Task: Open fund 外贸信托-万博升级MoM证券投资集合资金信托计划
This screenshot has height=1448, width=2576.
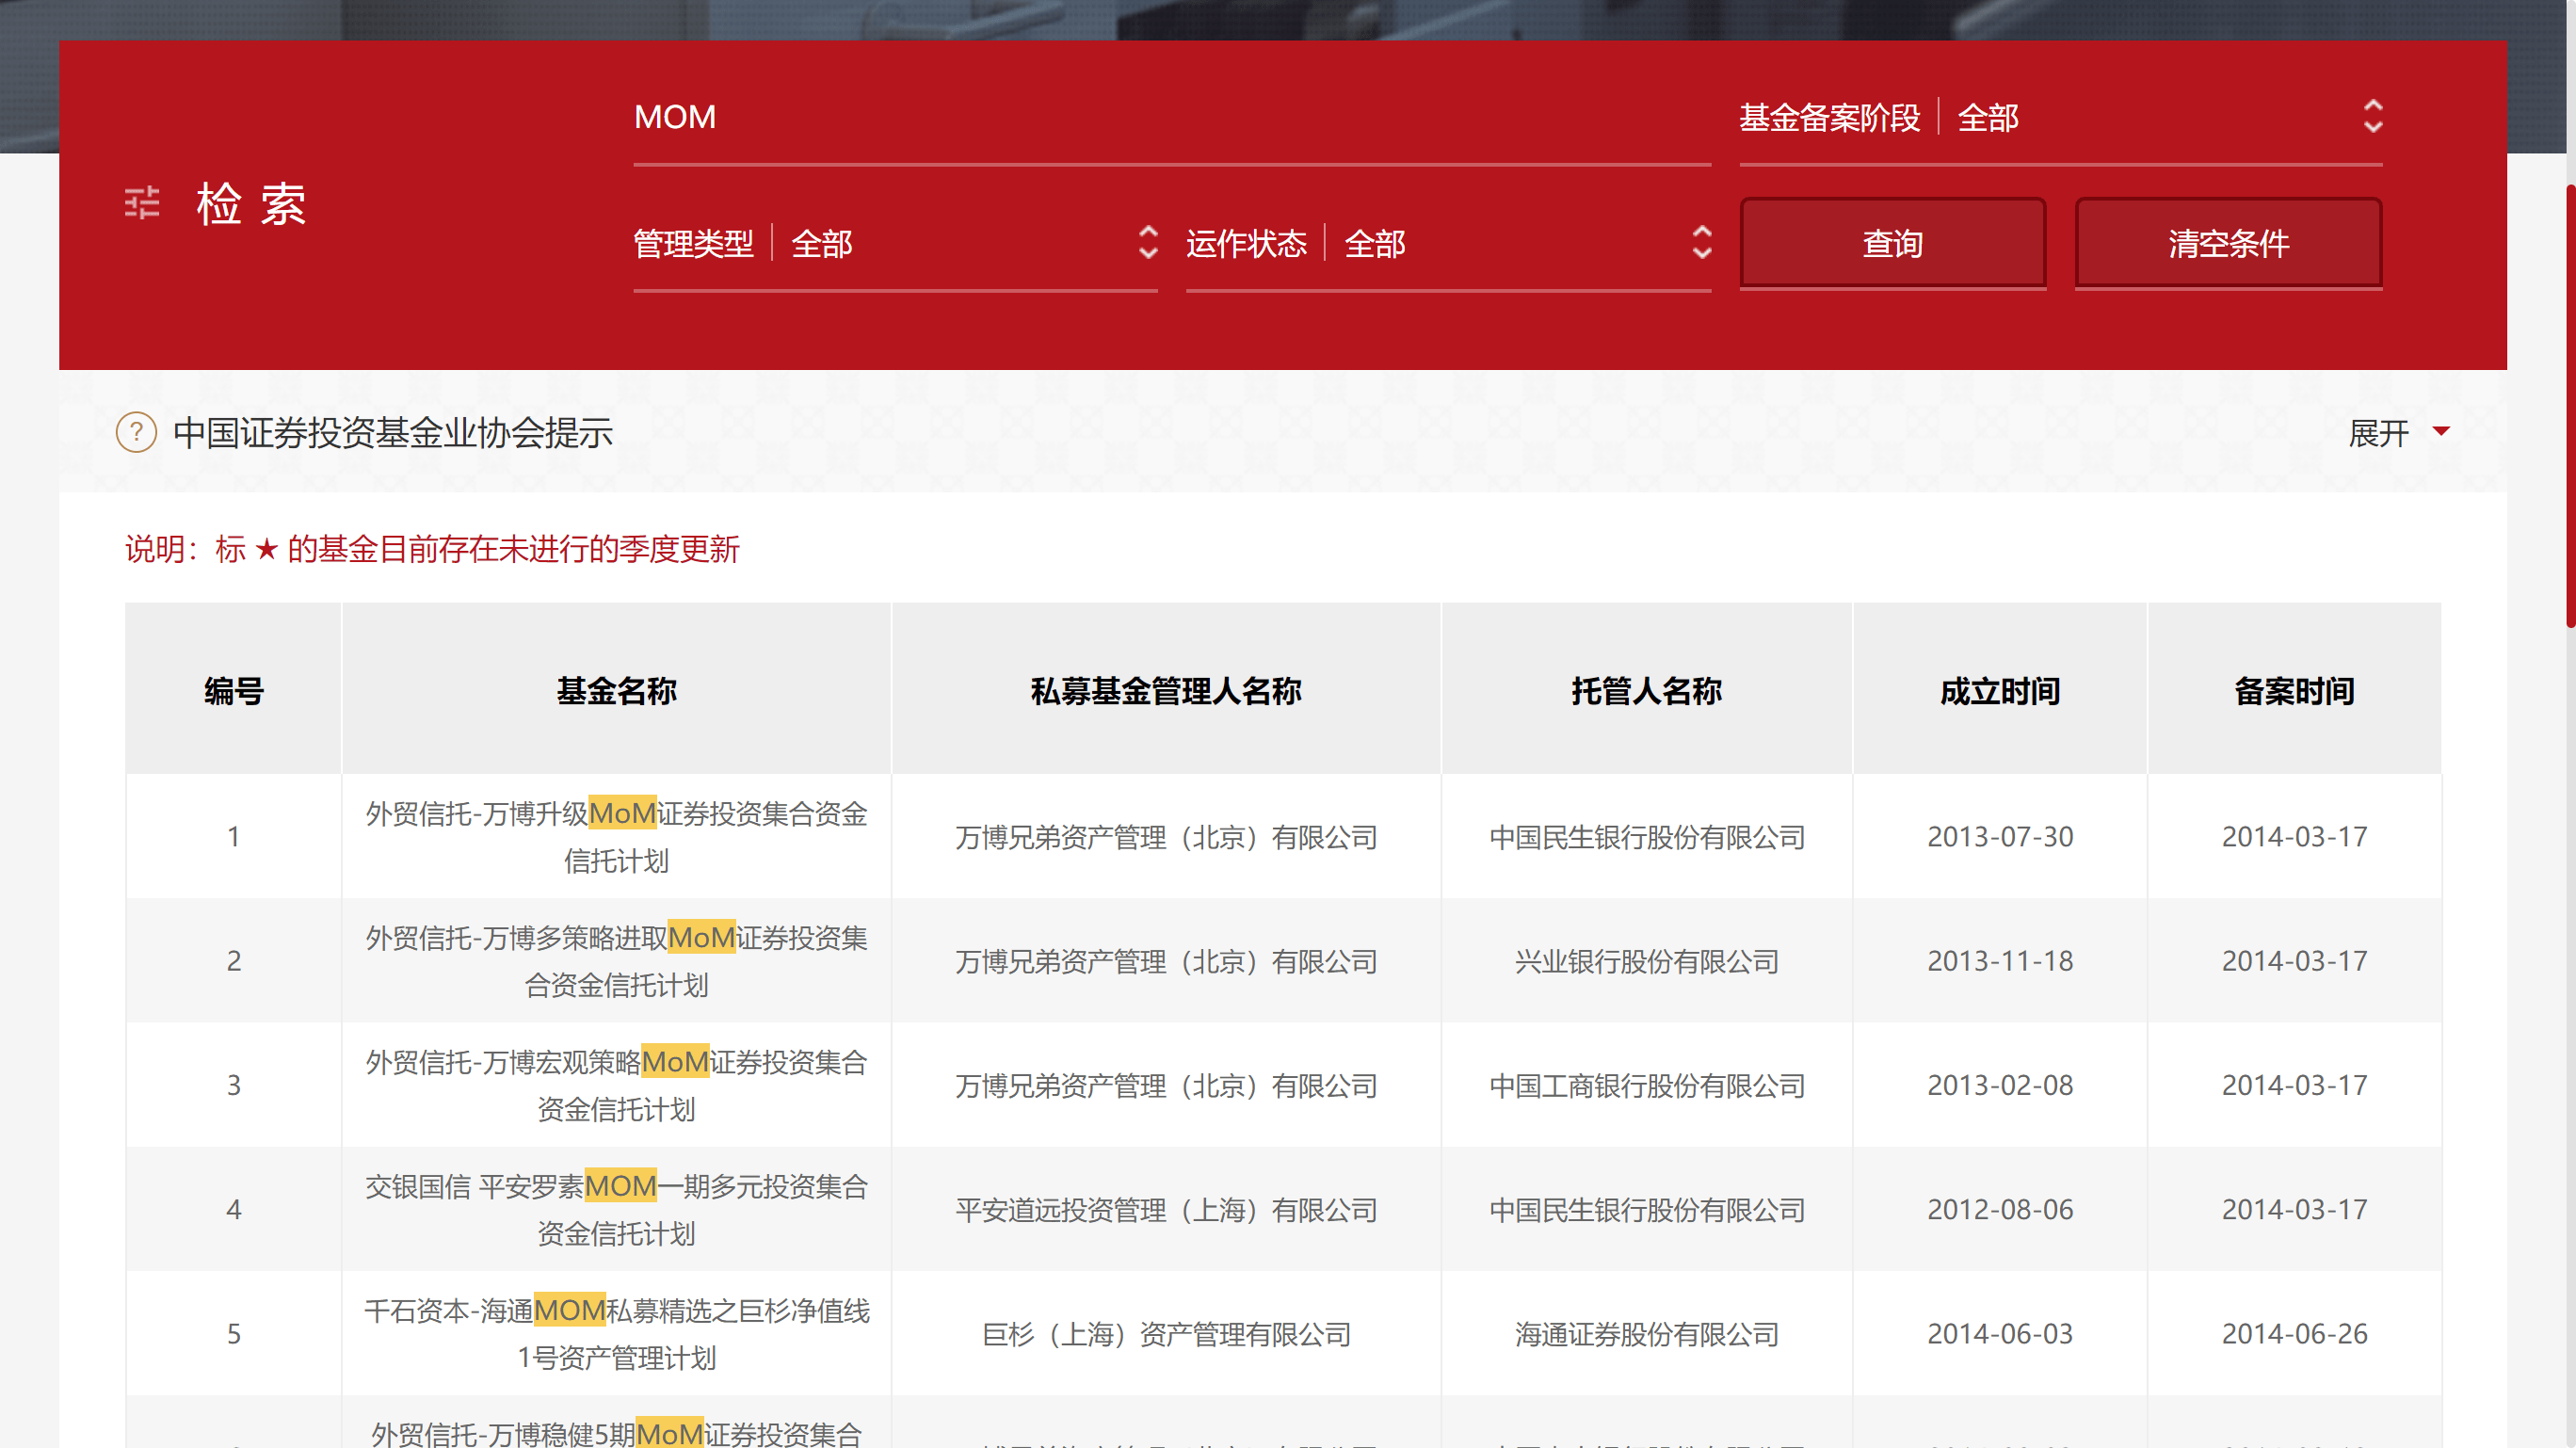Action: pyautogui.click(x=616, y=837)
